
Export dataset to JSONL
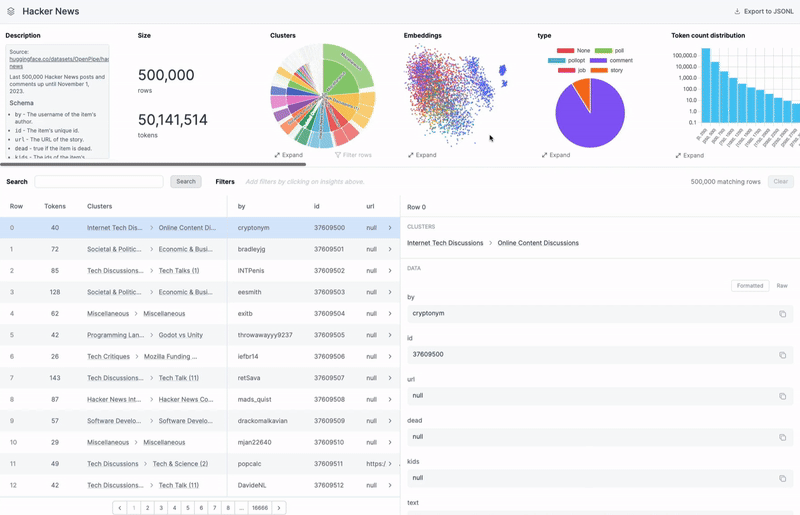coord(763,11)
